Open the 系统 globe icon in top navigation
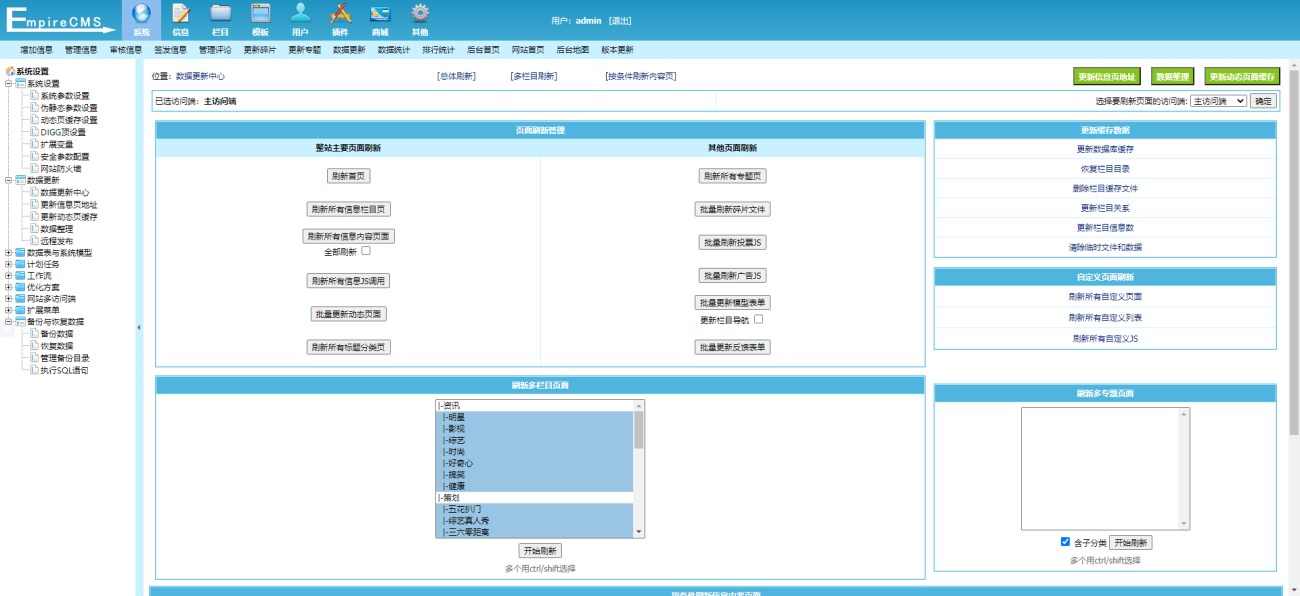The width and height of the screenshot is (1300, 596). pos(141,14)
